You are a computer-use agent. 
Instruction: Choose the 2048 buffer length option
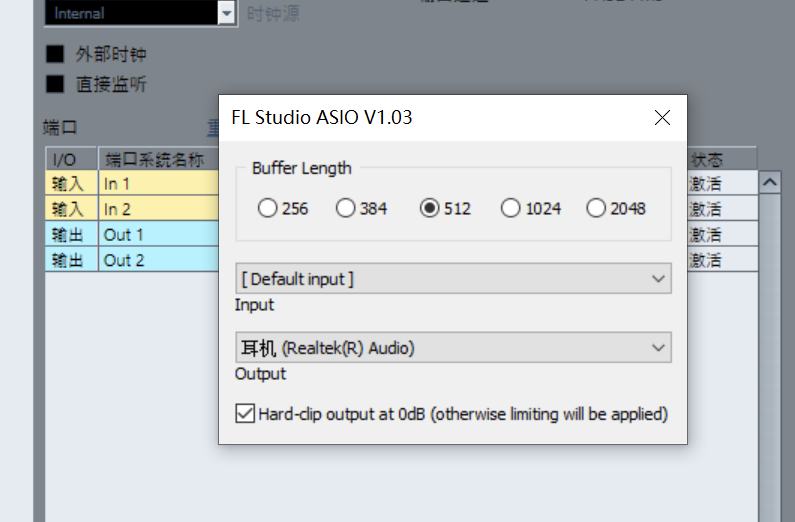click(x=596, y=209)
